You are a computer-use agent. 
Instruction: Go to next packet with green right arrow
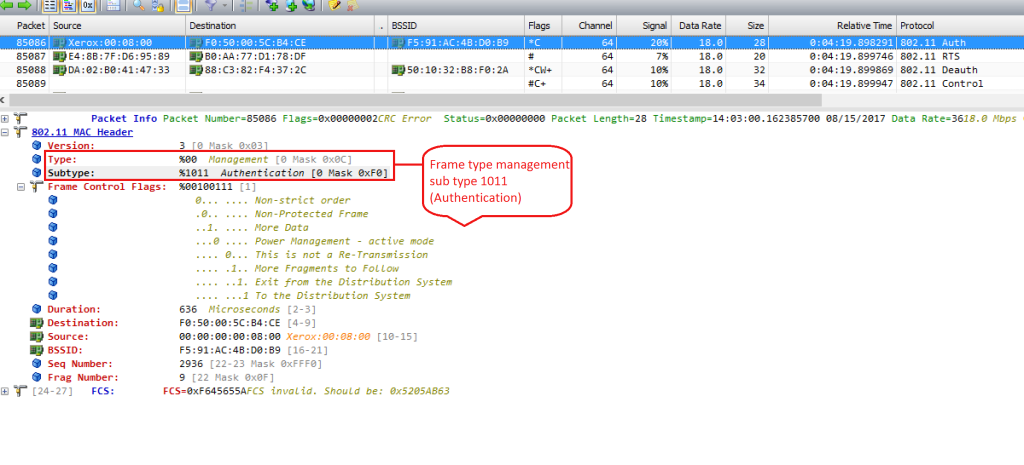pyautogui.click(x=24, y=5)
